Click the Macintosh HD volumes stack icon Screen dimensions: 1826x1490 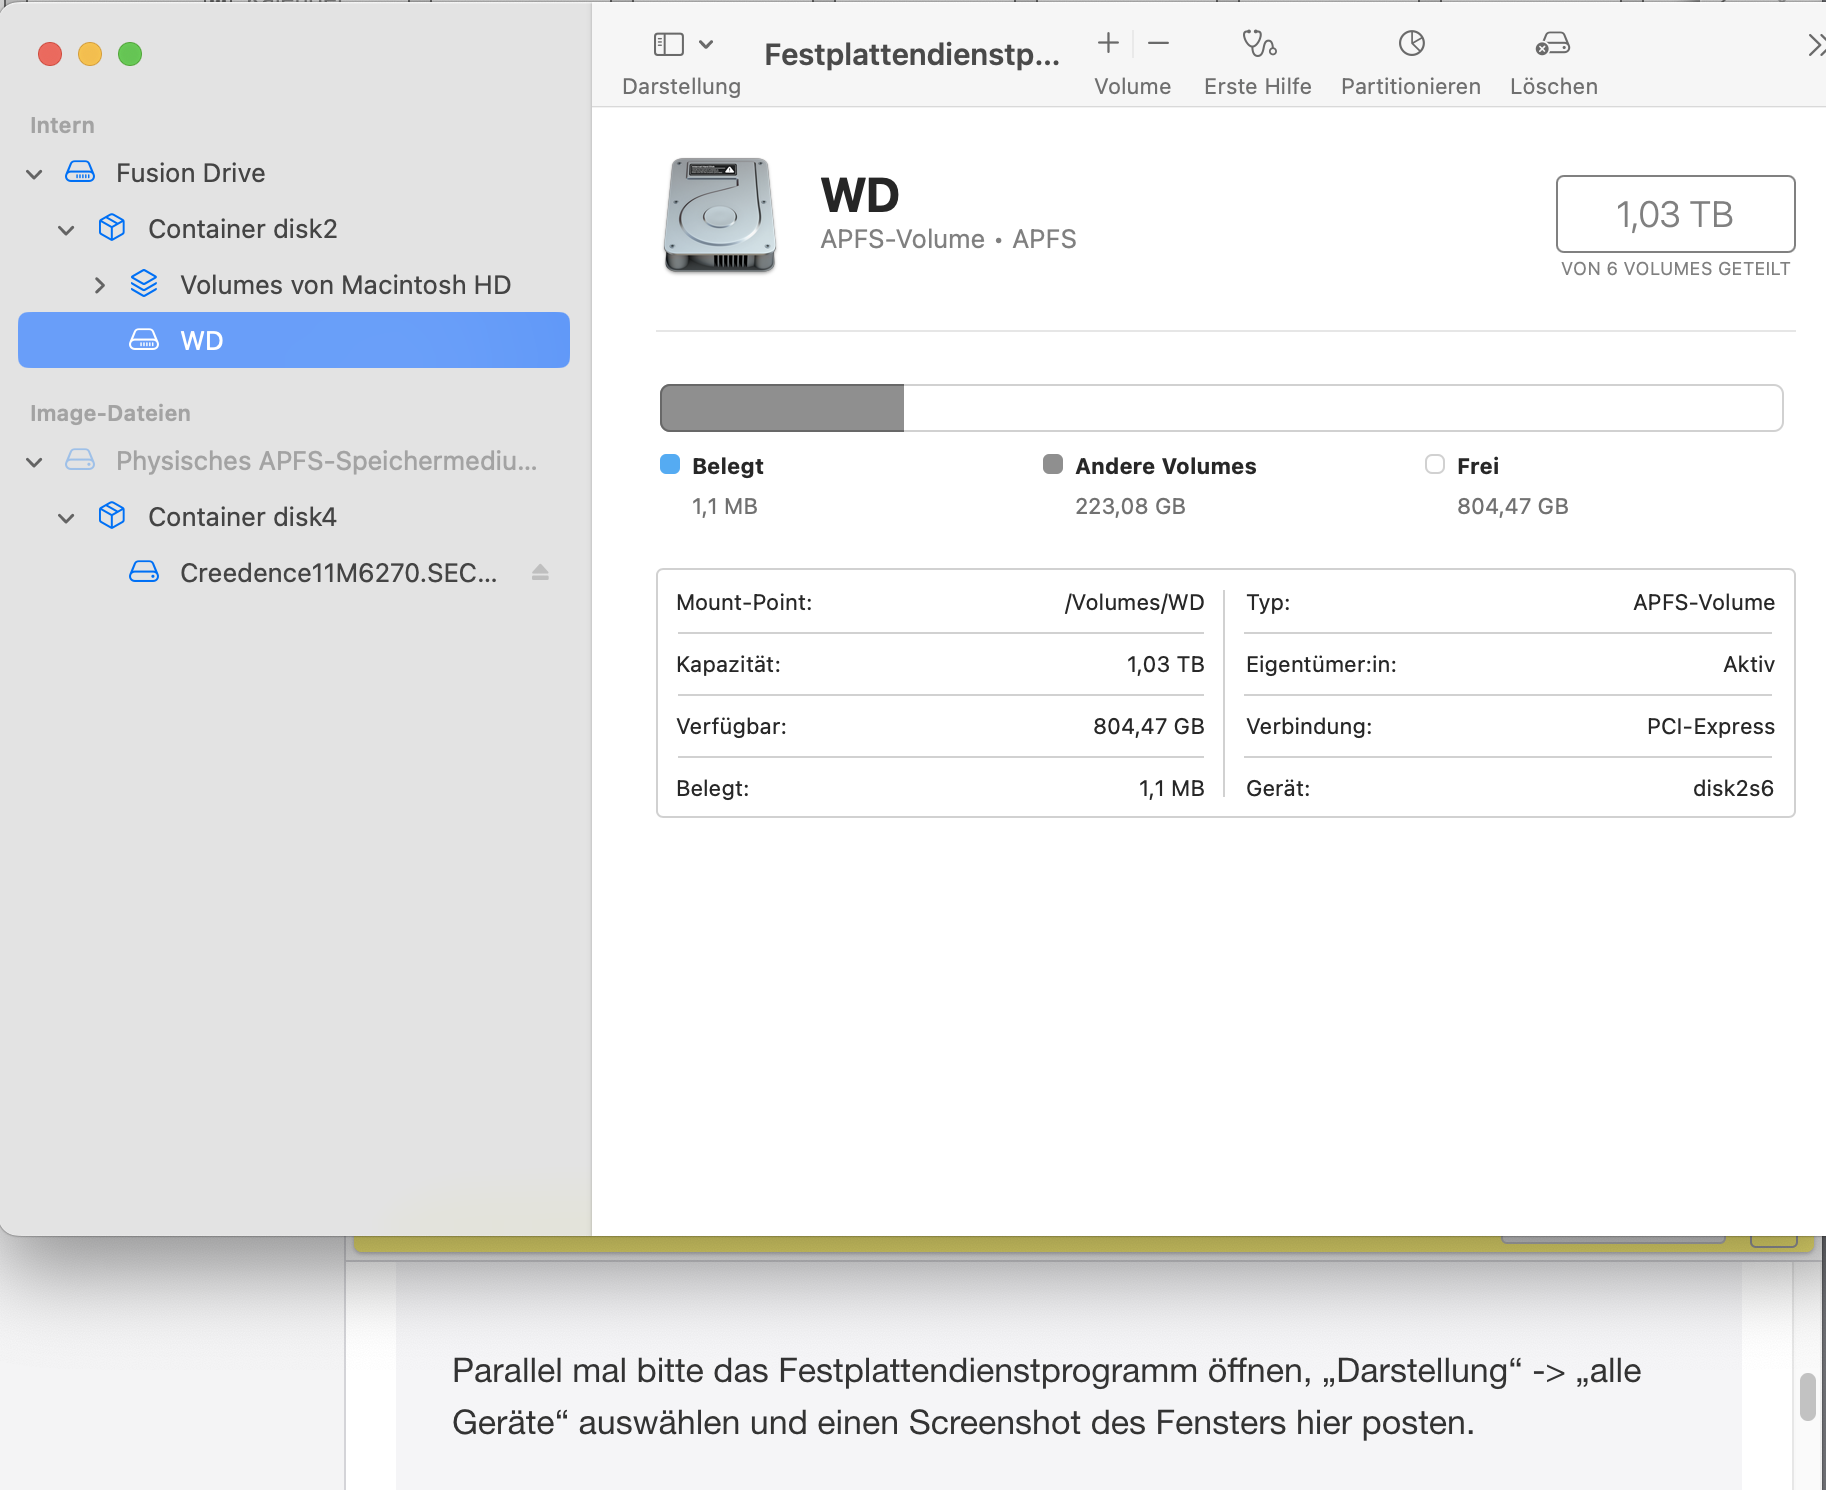[144, 284]
